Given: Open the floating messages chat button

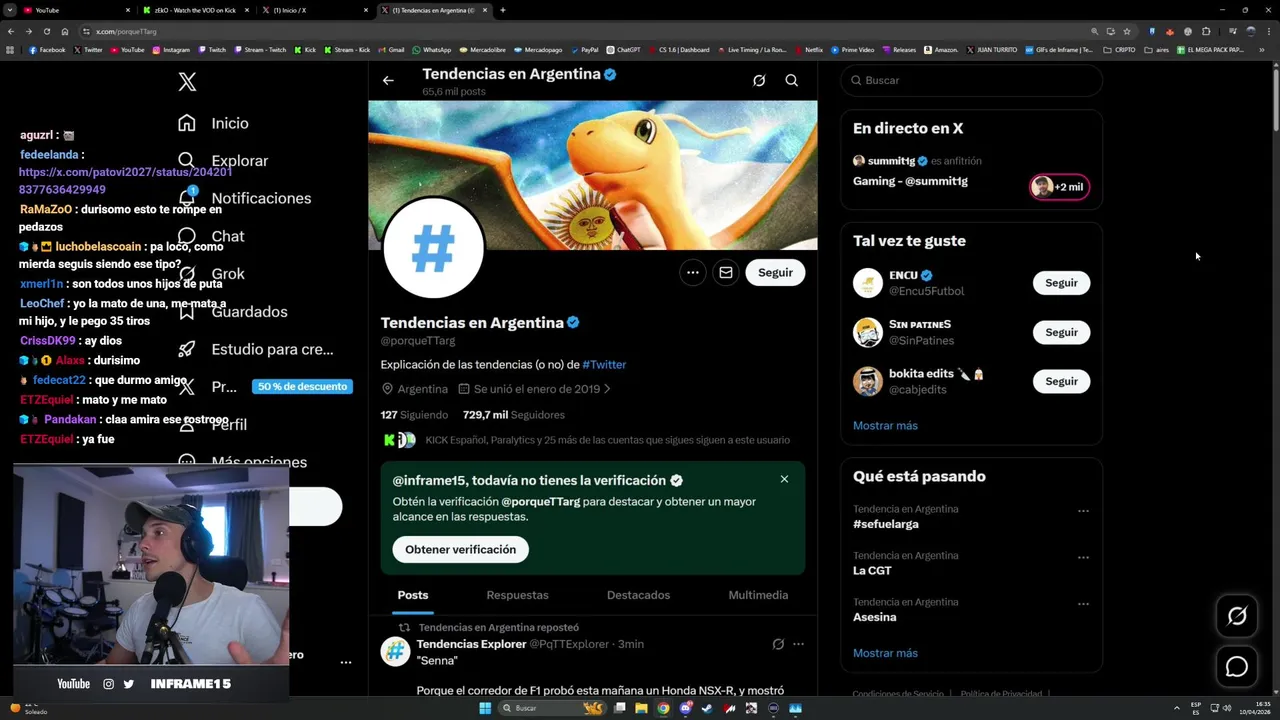Looking at the screenshot, I should 1237,666.
